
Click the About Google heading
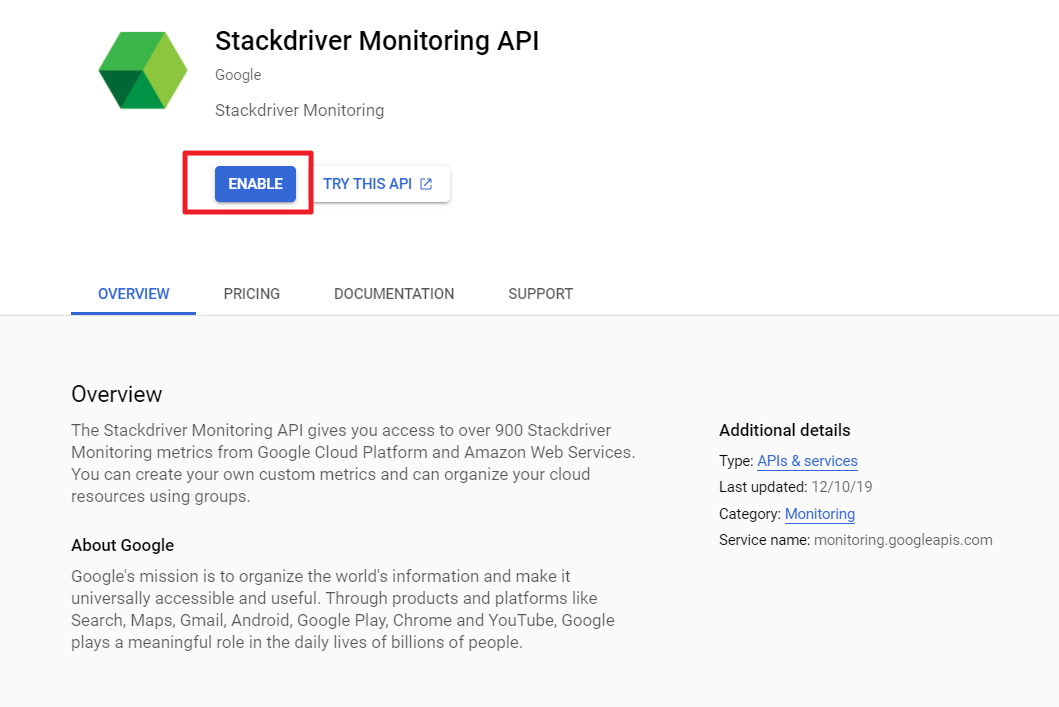(122, 545)
